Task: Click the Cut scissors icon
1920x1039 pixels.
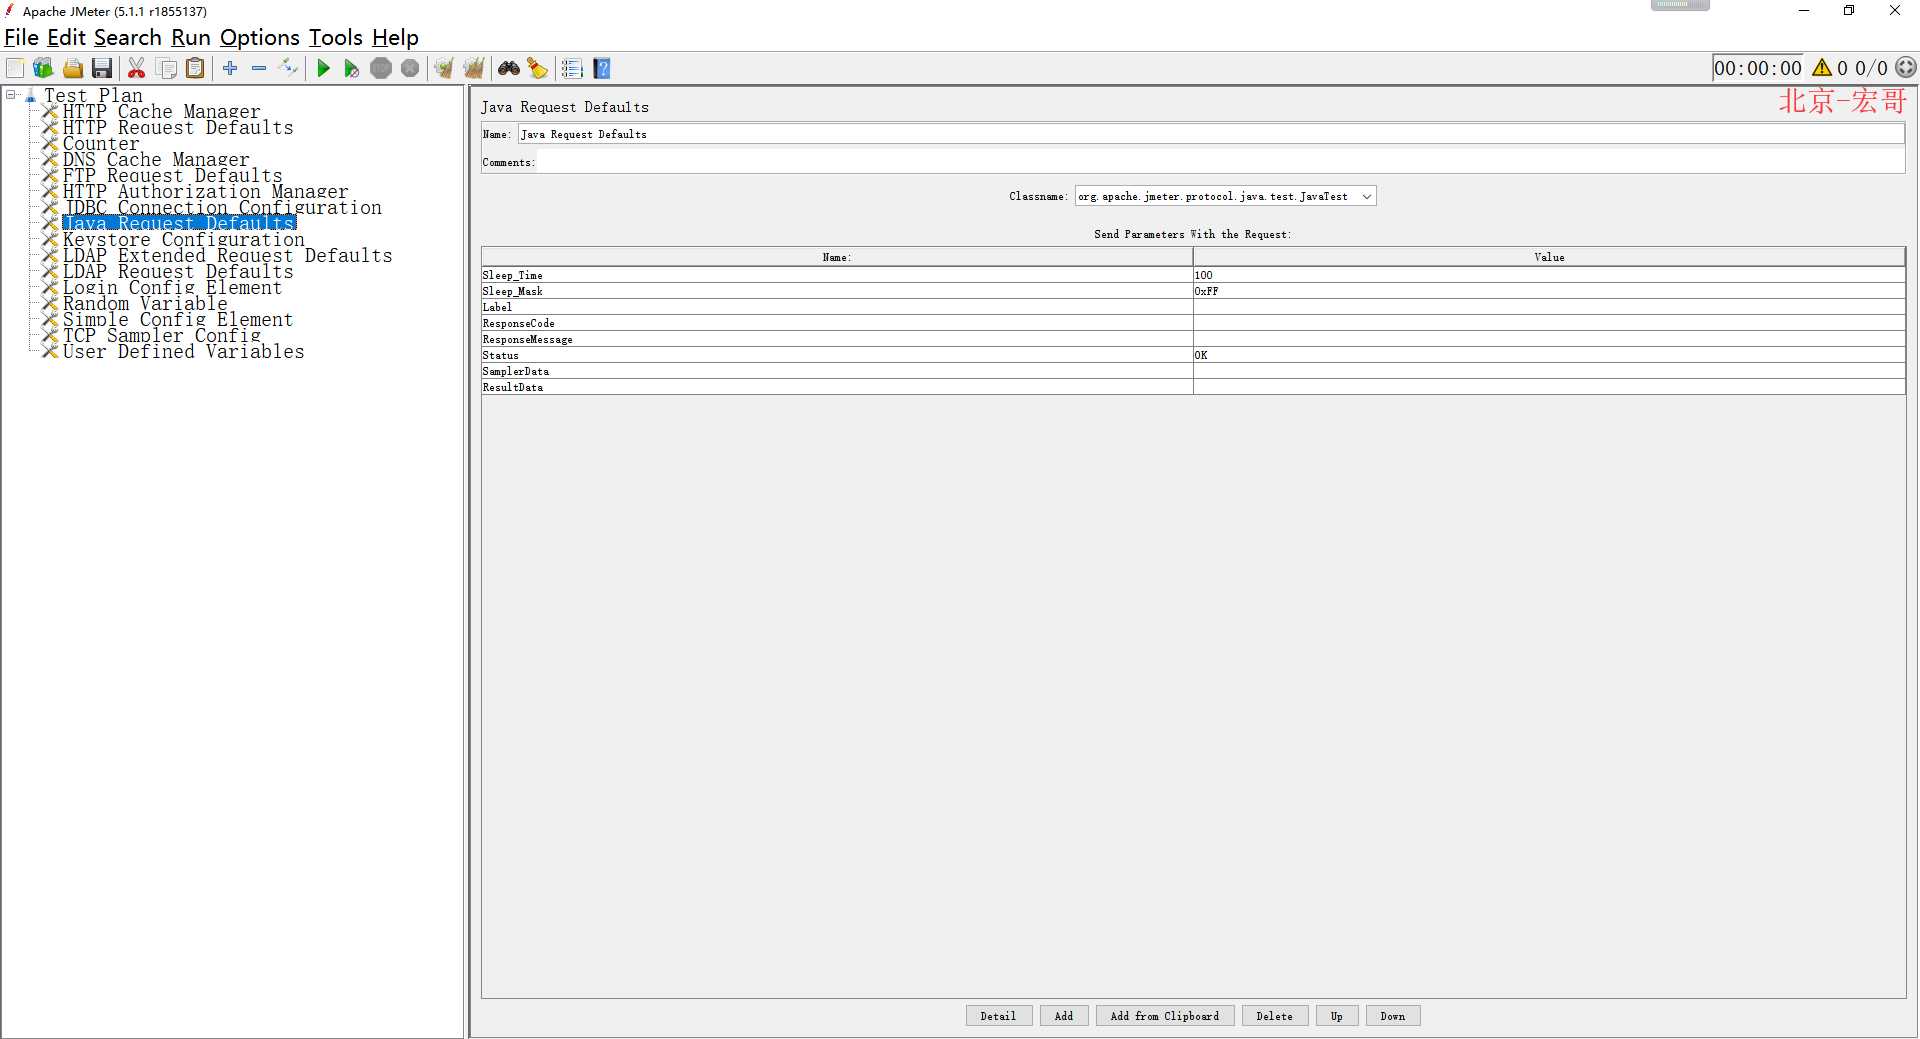Action: 137,68
